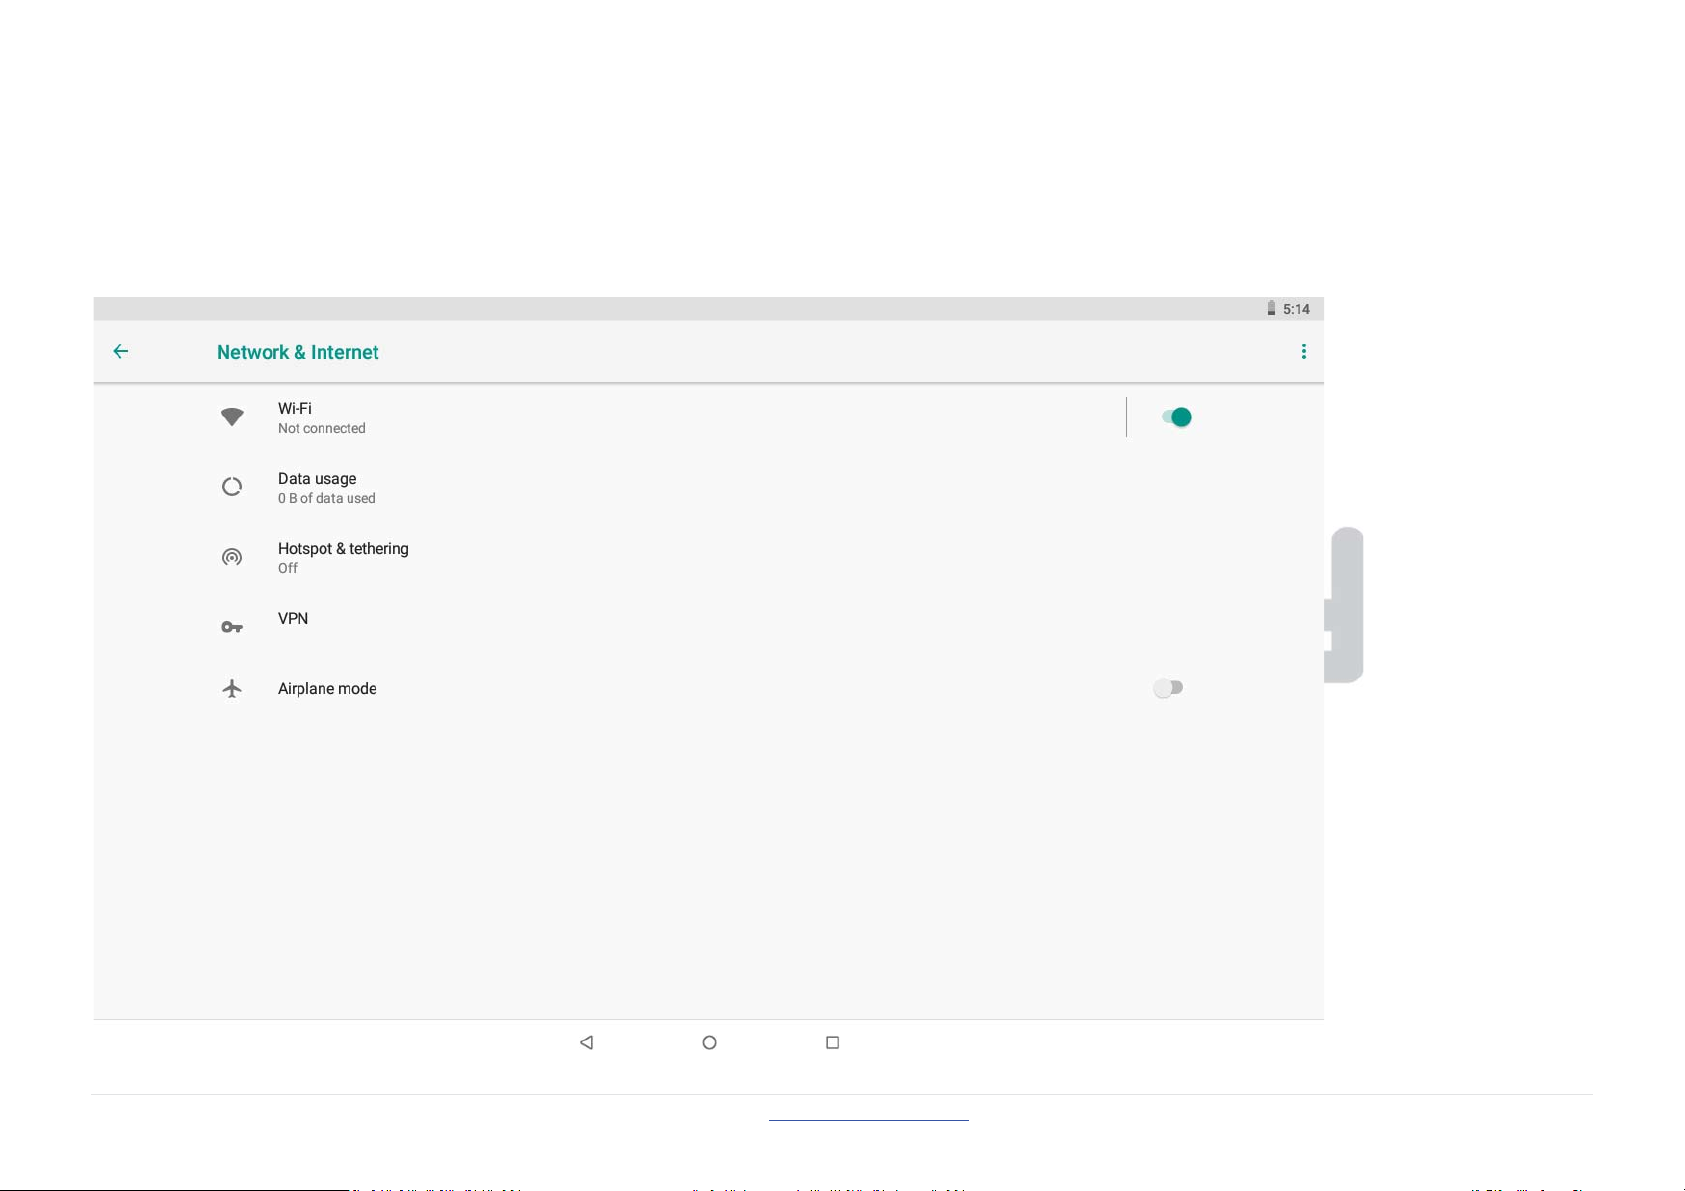Click the Hotspot & tethering icon
The image size is (1685, 1191).
232,557
